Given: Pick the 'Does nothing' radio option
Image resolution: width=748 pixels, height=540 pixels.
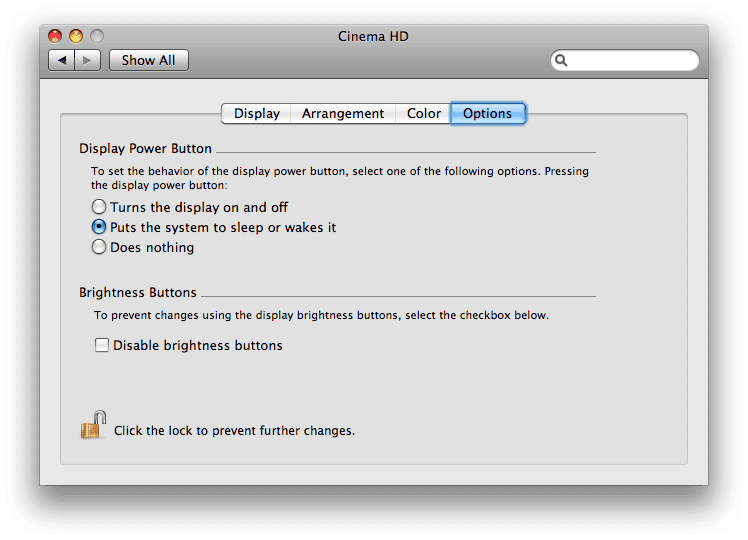Looking at the screenshot, I should tap(99, 247).
